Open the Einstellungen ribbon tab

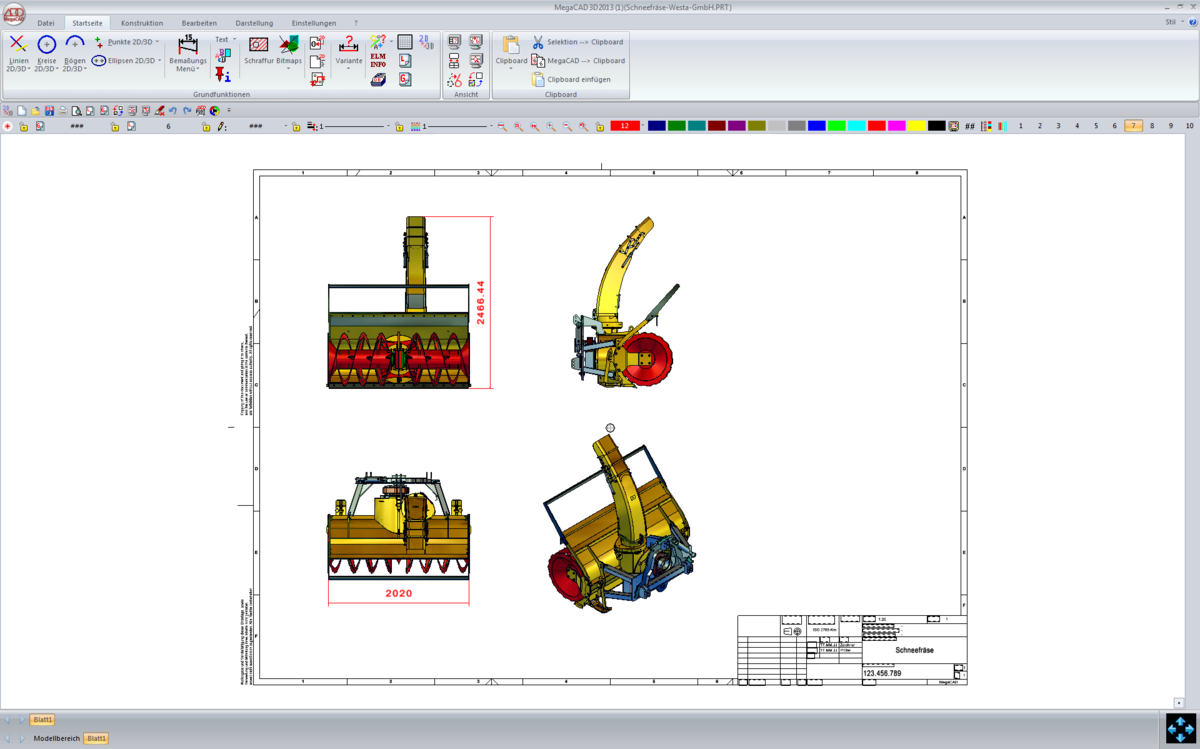(313, 23)
